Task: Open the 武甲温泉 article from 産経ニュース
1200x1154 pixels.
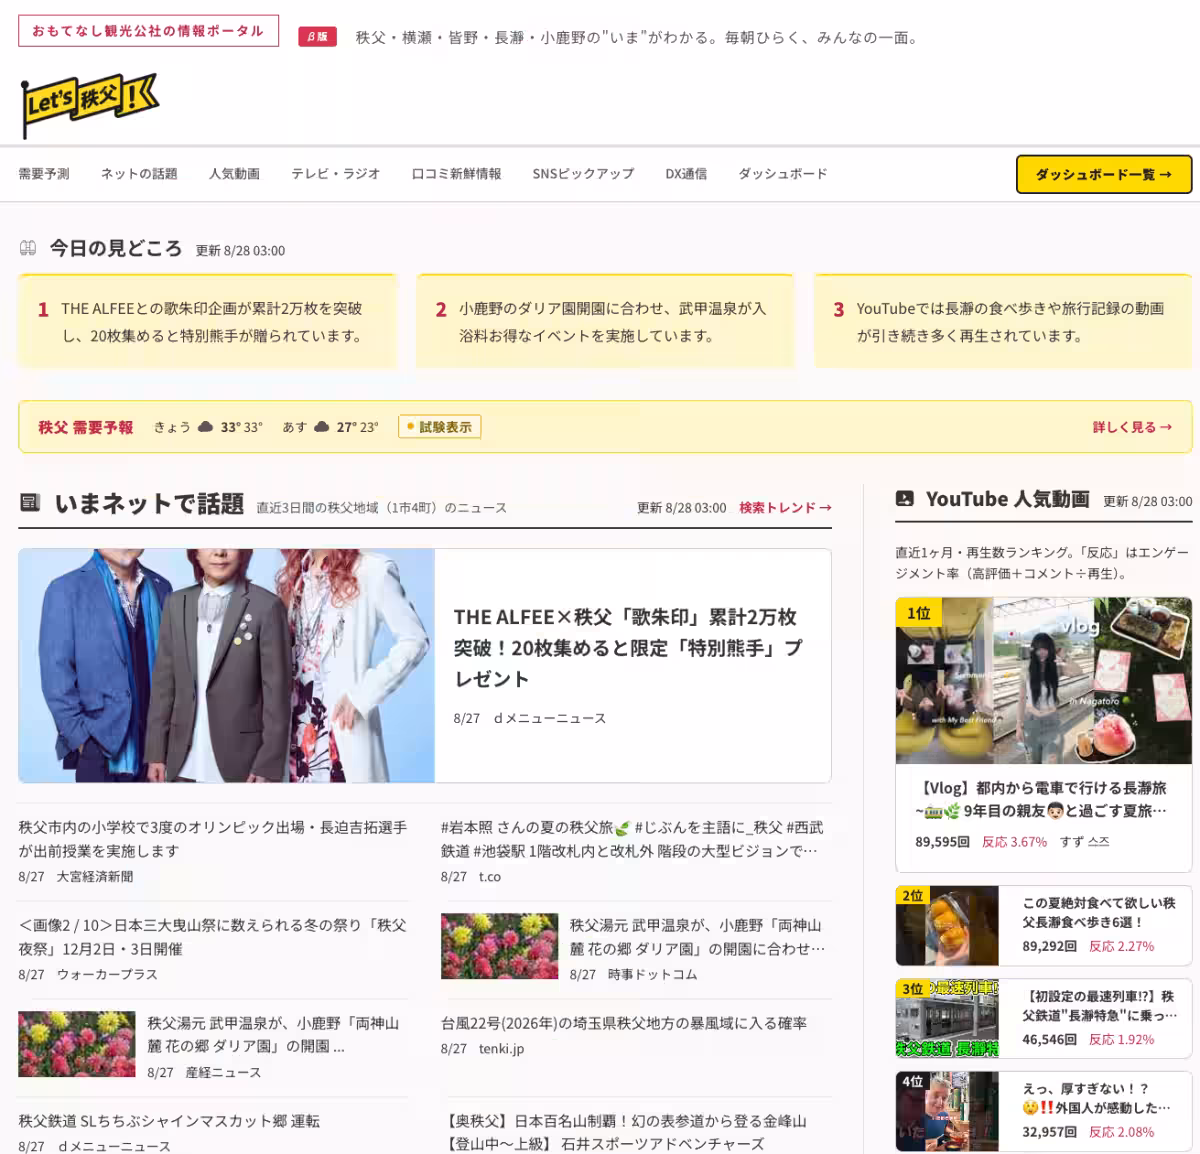Action: point(274,1035)
